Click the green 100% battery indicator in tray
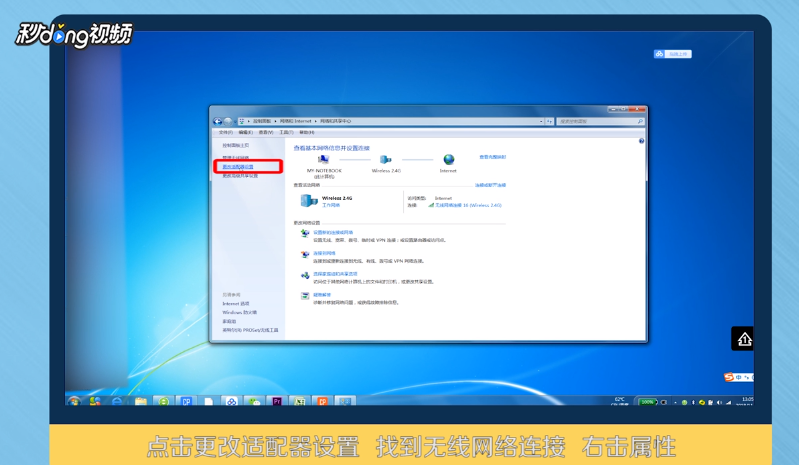This screenshot has height=465, width=799. [x=647, y=402]
